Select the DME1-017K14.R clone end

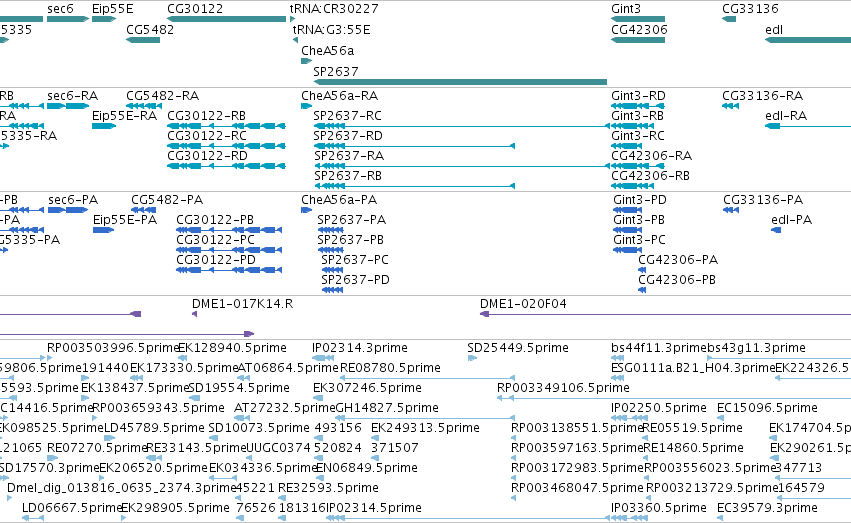[x=194, y=314]
